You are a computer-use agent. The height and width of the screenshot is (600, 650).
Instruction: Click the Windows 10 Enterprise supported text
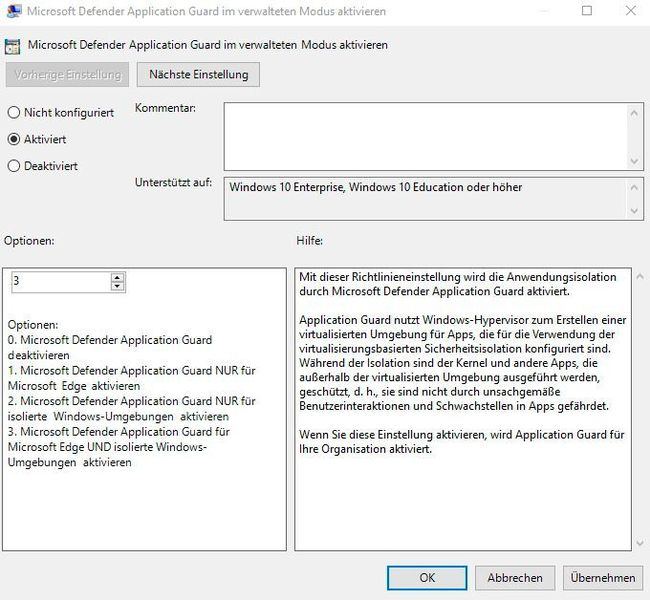click(376, 187)
